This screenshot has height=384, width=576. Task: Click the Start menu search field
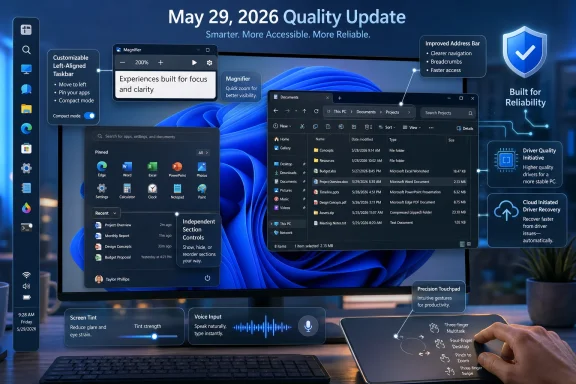[x=152, y=136]
